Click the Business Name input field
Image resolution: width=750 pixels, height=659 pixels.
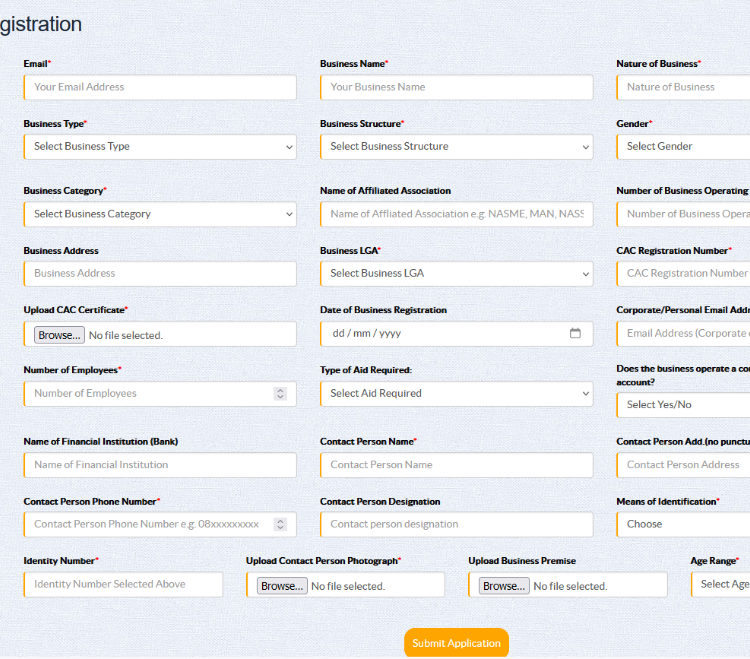[x=456, y=87]
